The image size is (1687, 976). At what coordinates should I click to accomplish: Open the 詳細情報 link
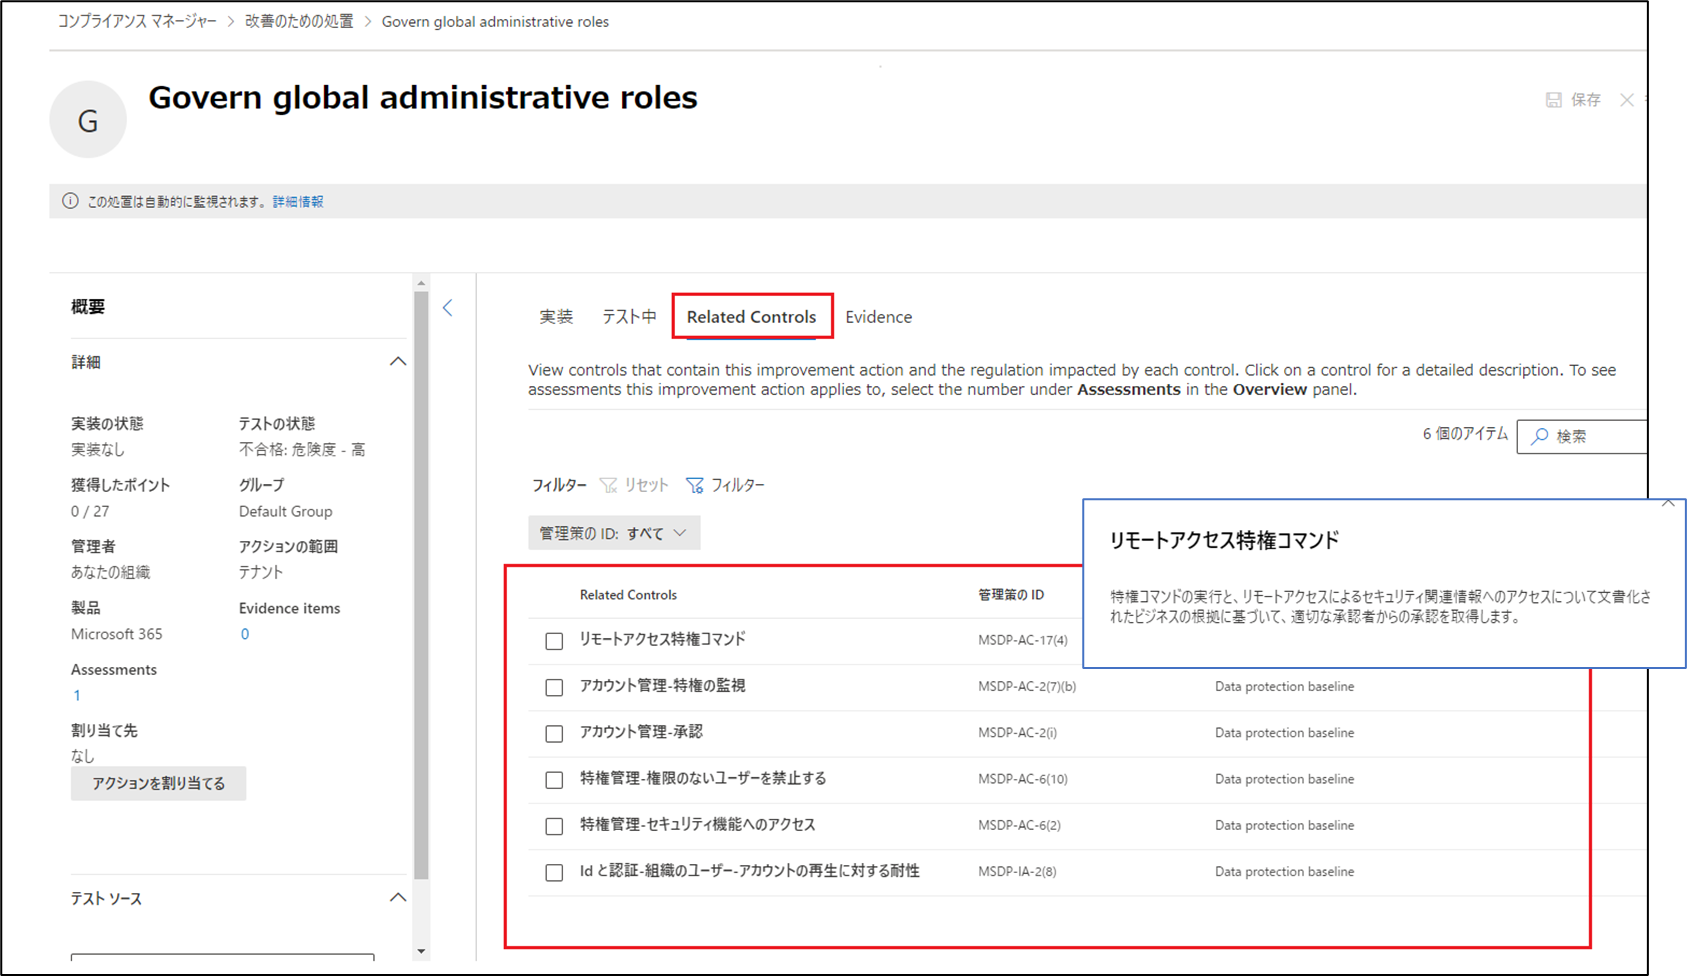coord(298,201)
